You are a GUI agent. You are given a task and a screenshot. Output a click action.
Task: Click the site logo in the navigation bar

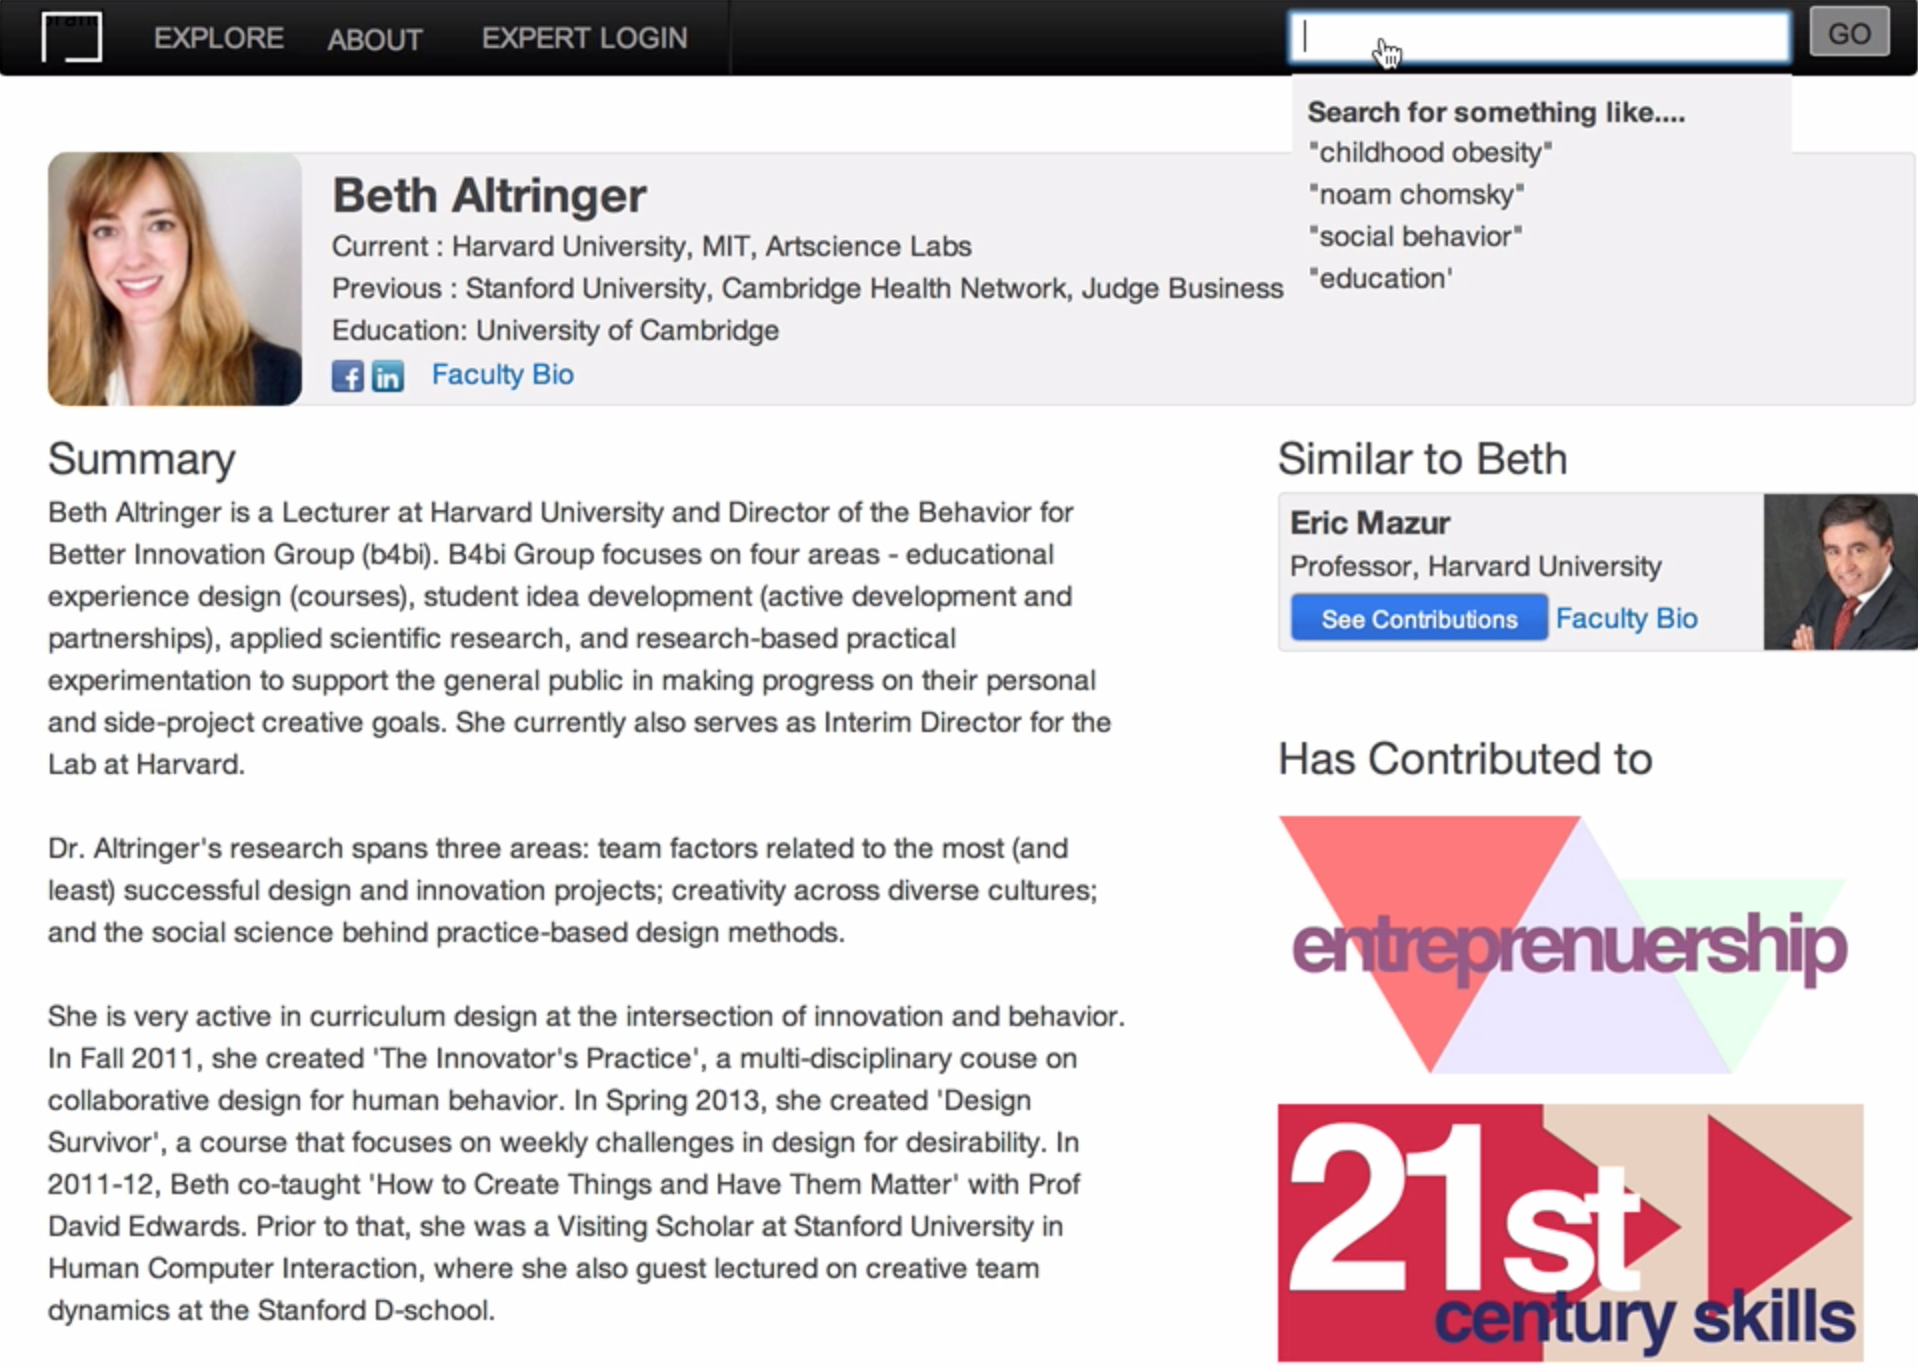pos(72,37)
